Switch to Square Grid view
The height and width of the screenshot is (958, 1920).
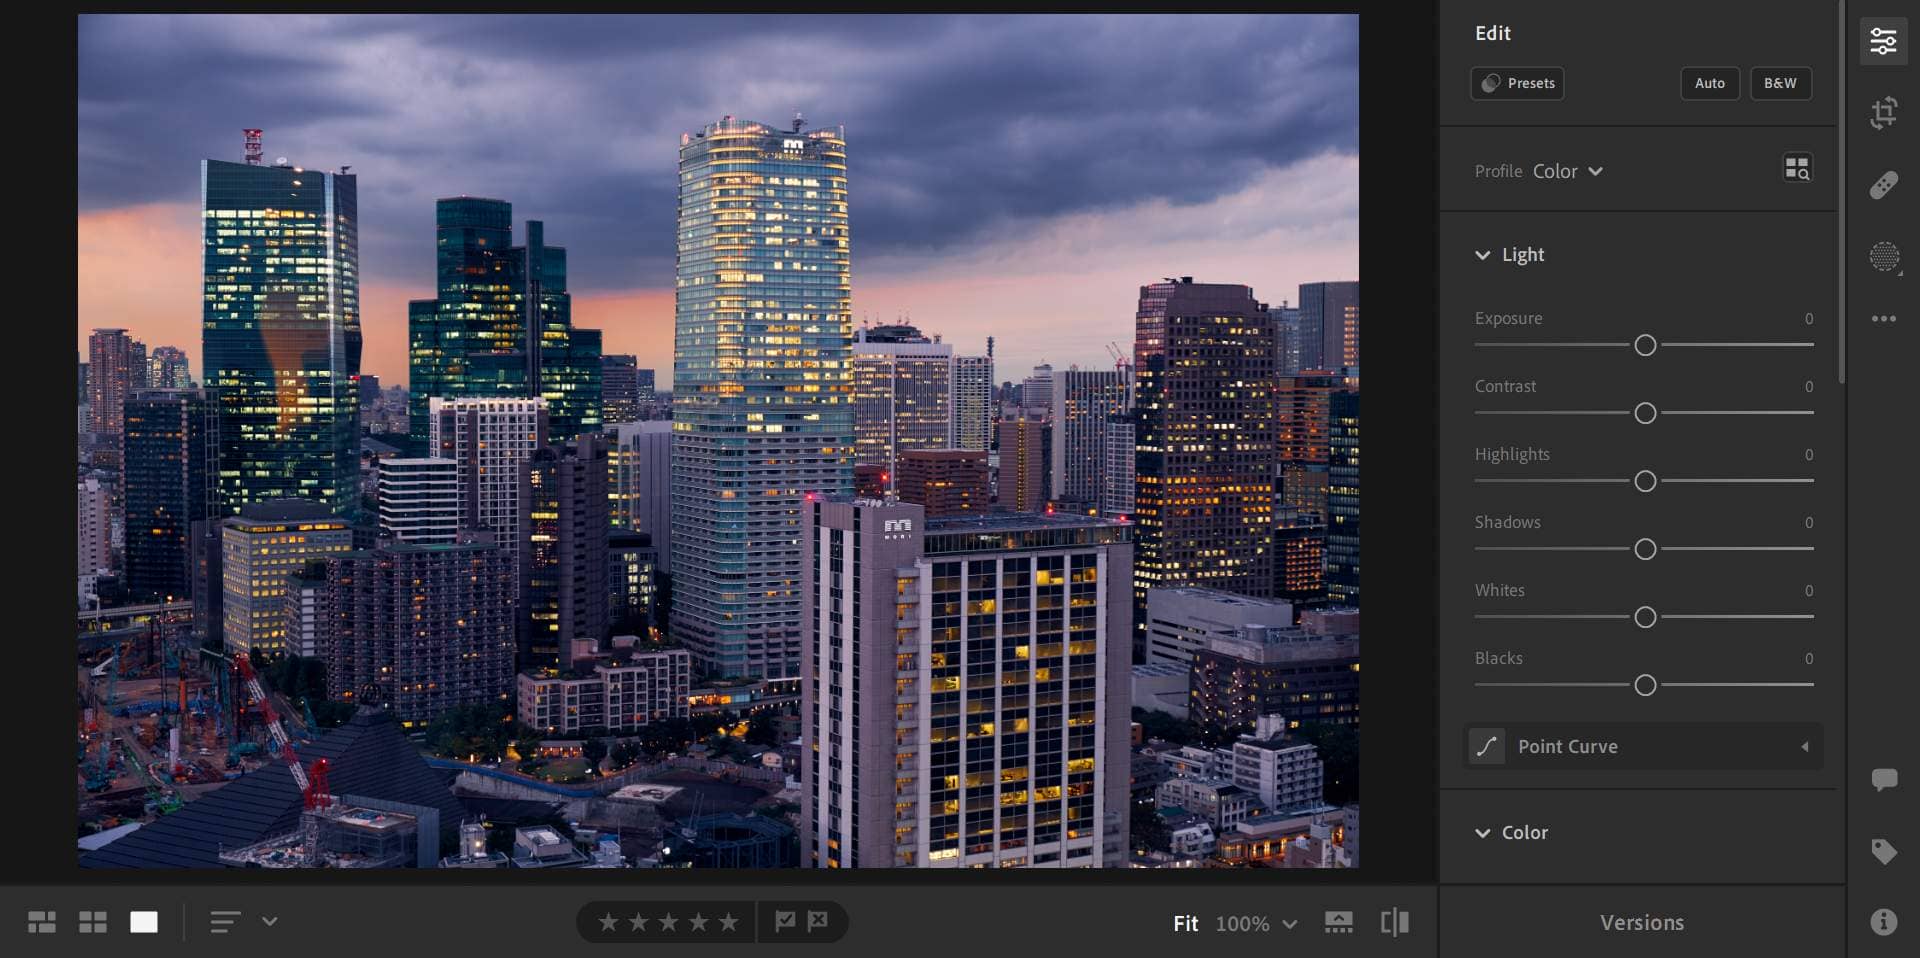coord(93,922)
